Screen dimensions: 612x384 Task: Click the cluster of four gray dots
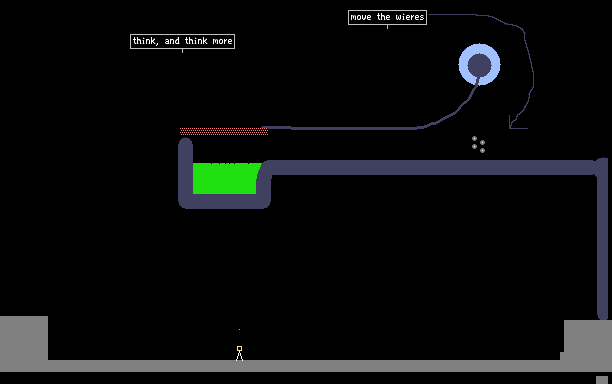(x=478, y=144)
